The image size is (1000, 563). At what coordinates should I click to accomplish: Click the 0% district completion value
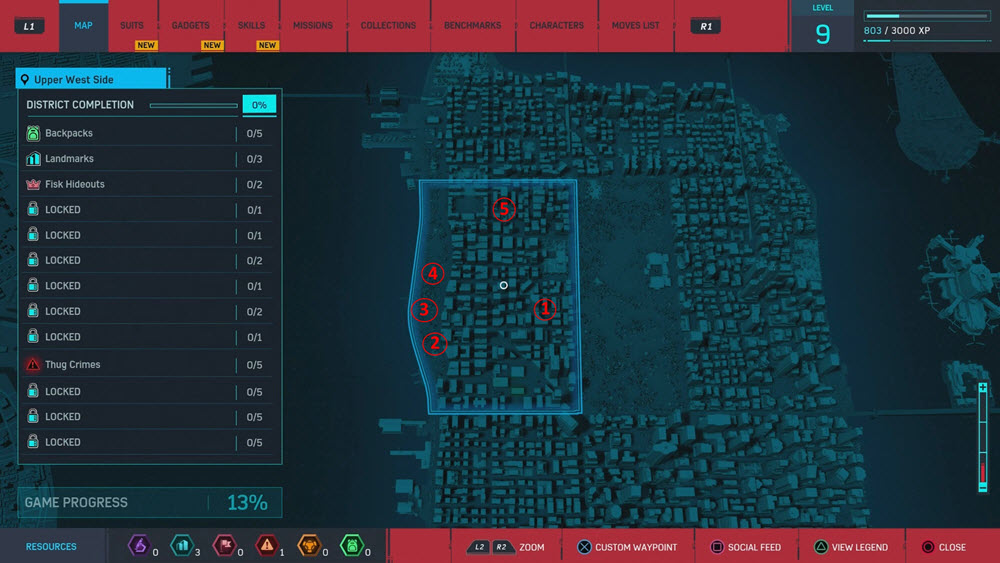[x=259, y=105]
